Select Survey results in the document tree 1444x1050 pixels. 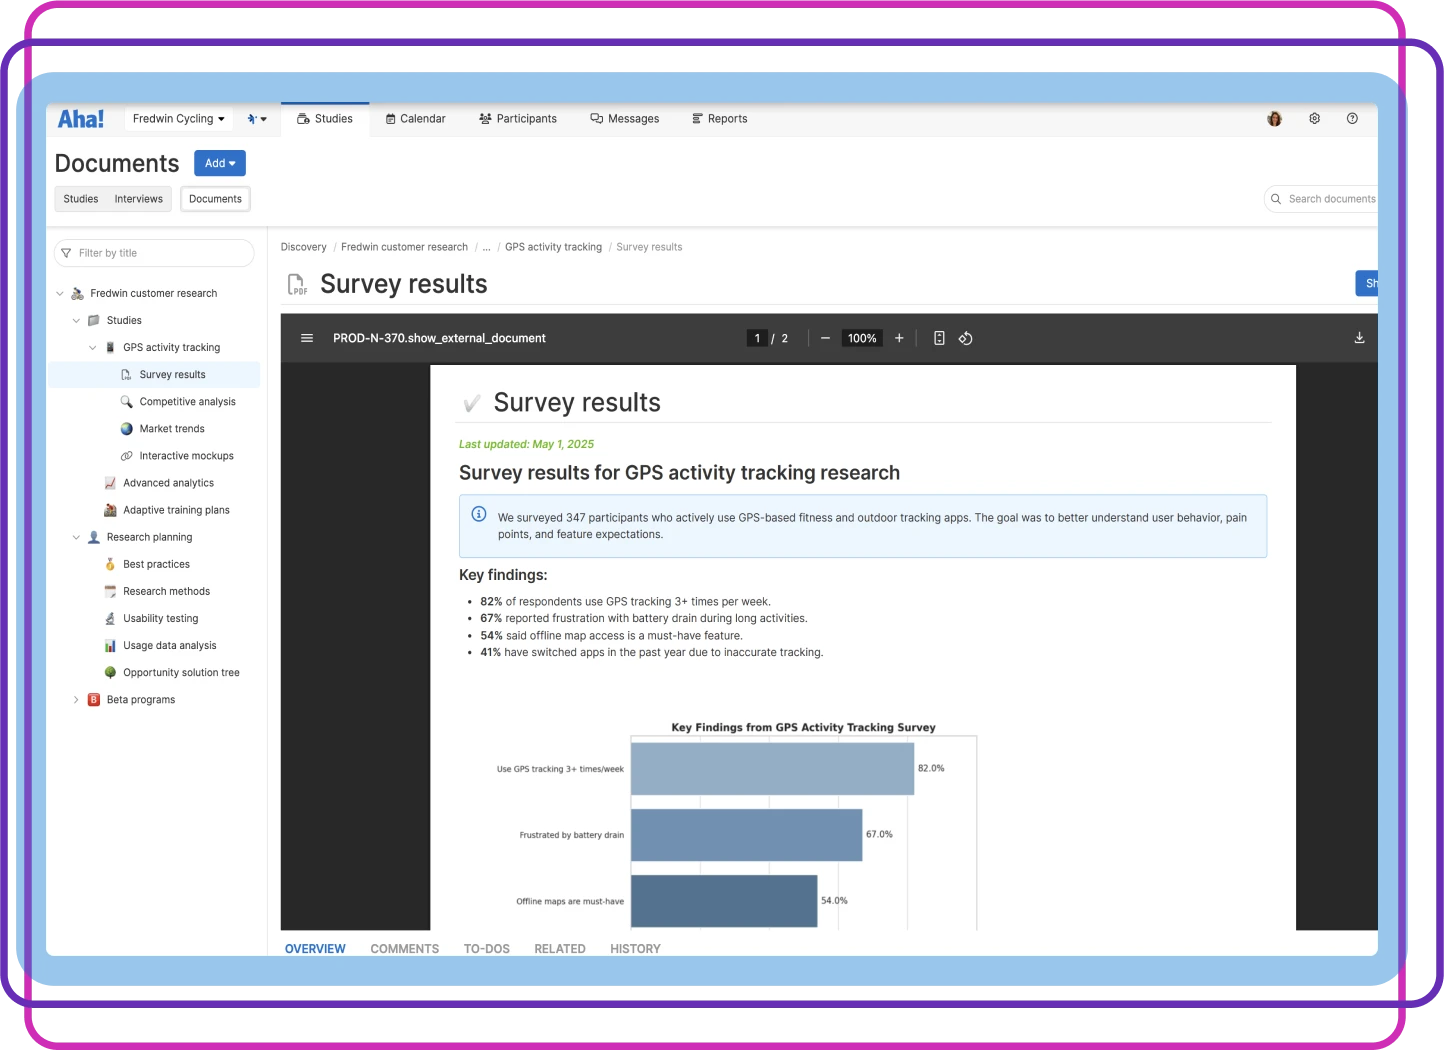(x=172, y=375)
